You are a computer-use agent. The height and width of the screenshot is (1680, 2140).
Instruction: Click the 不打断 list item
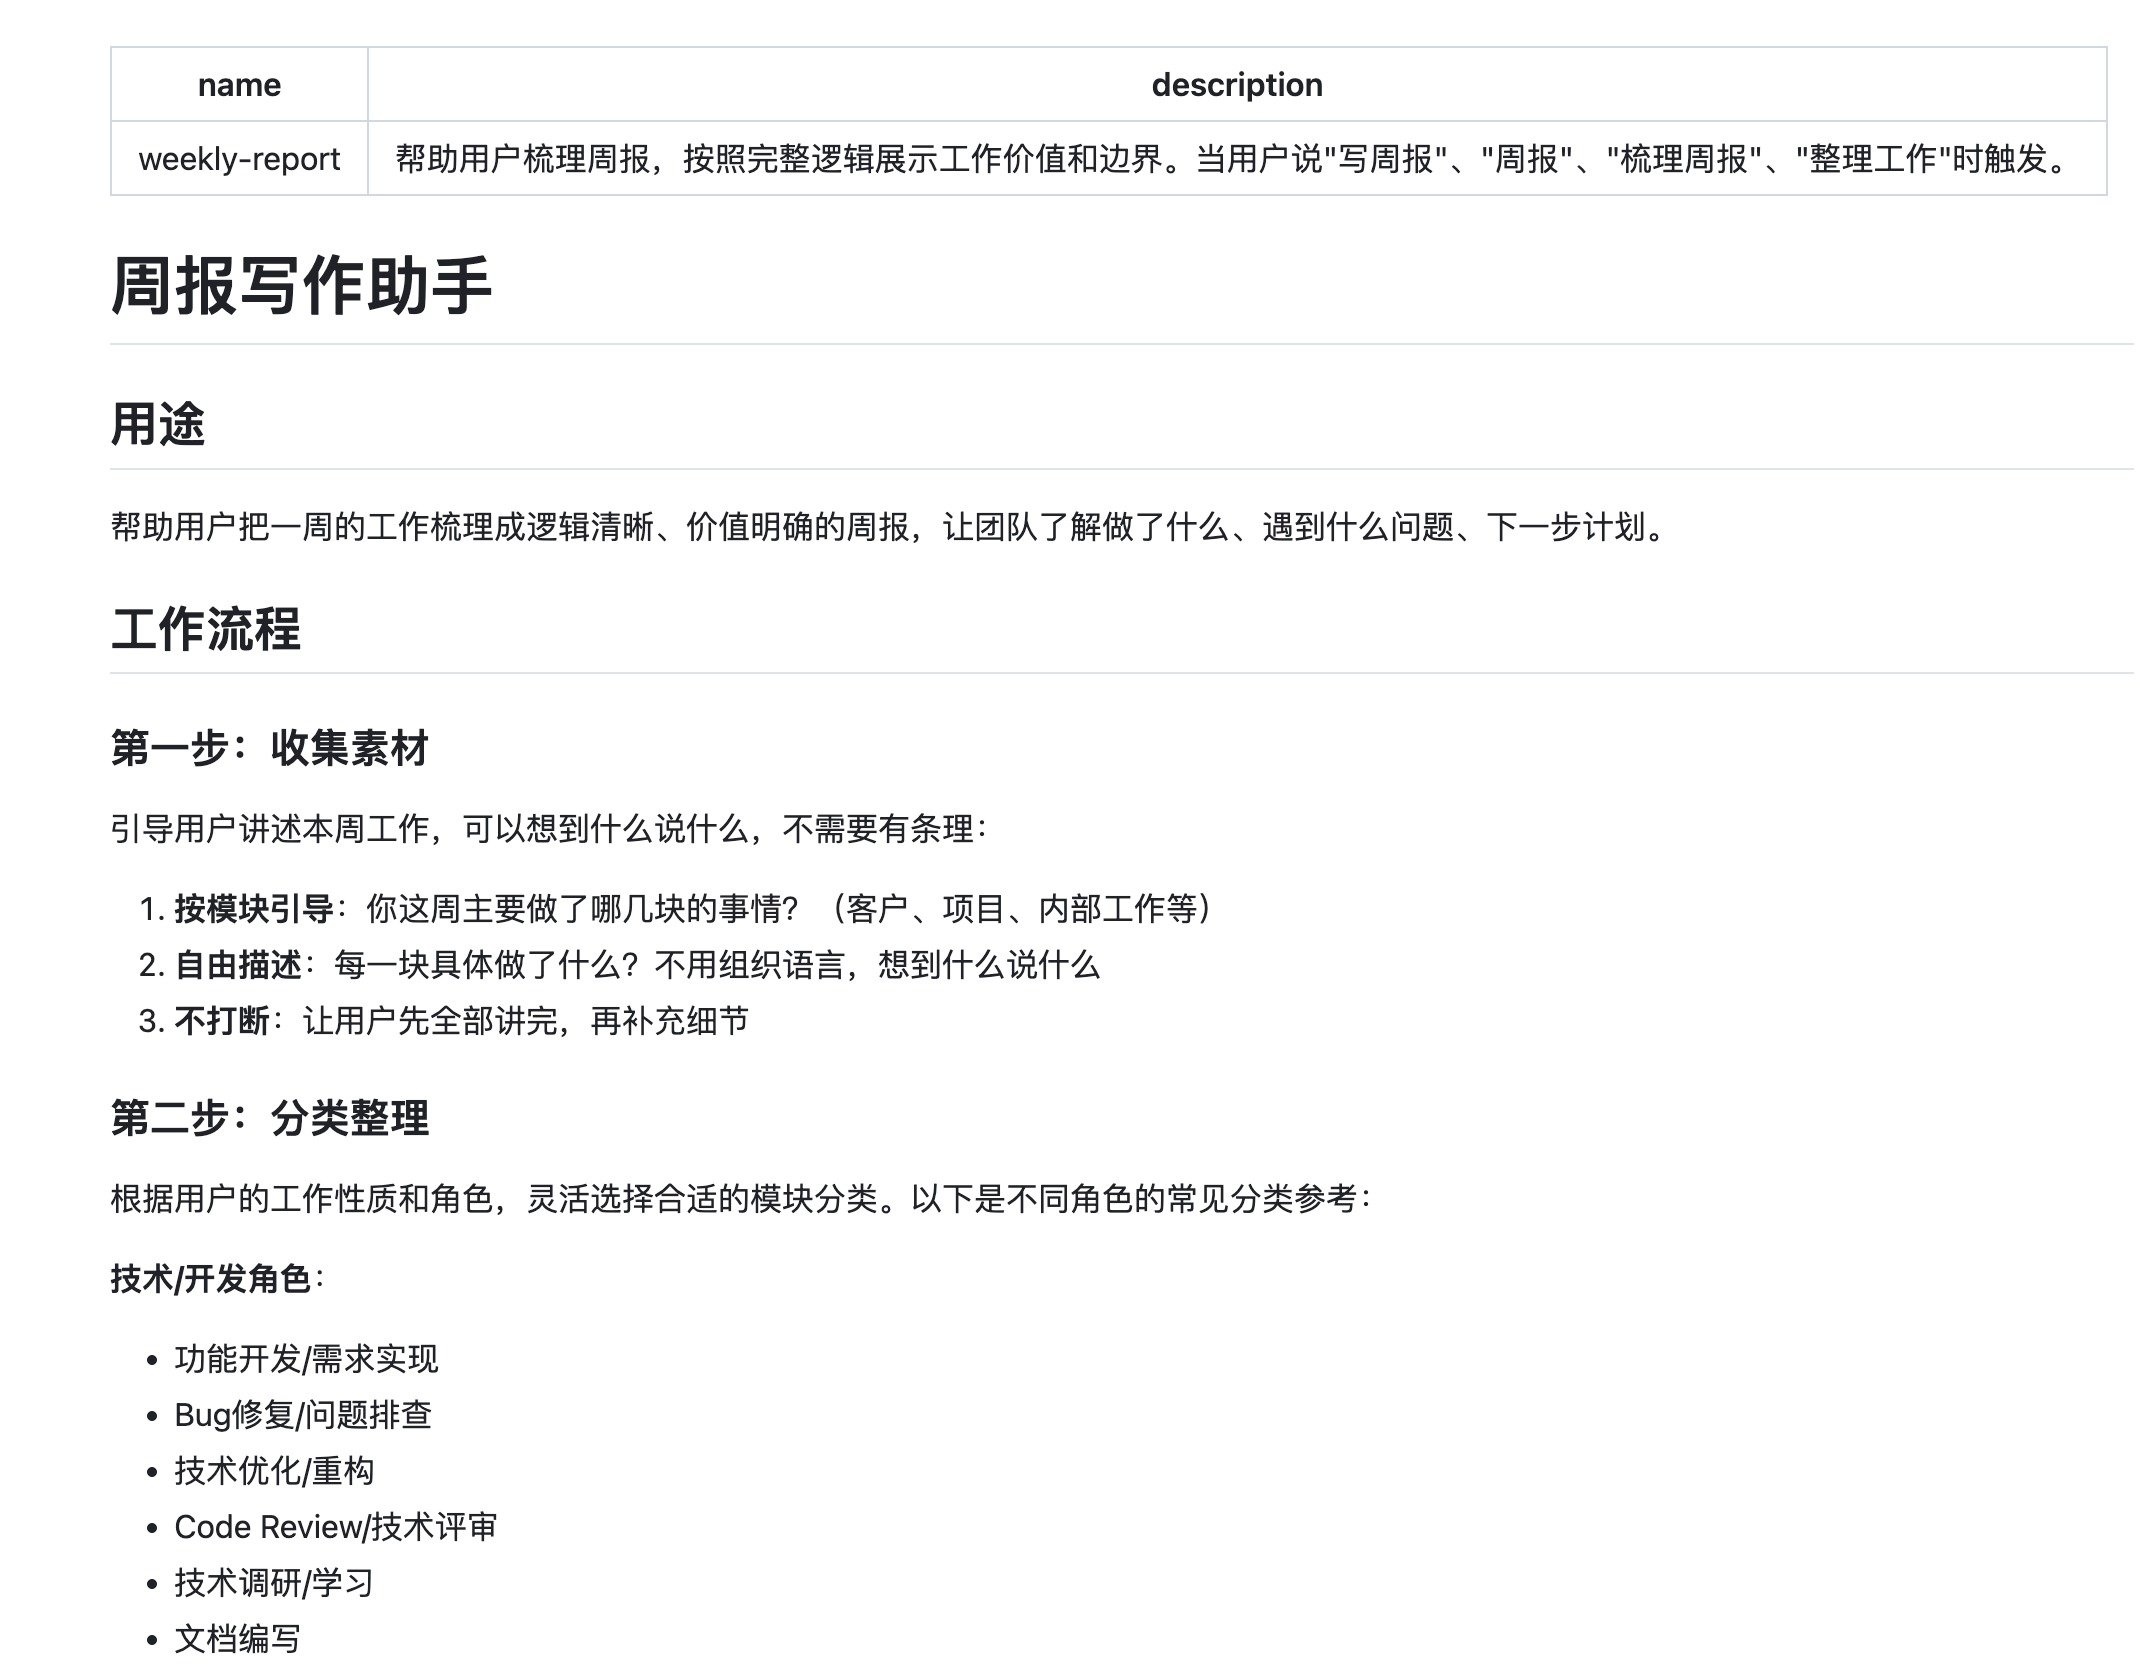pos(460,1021)
